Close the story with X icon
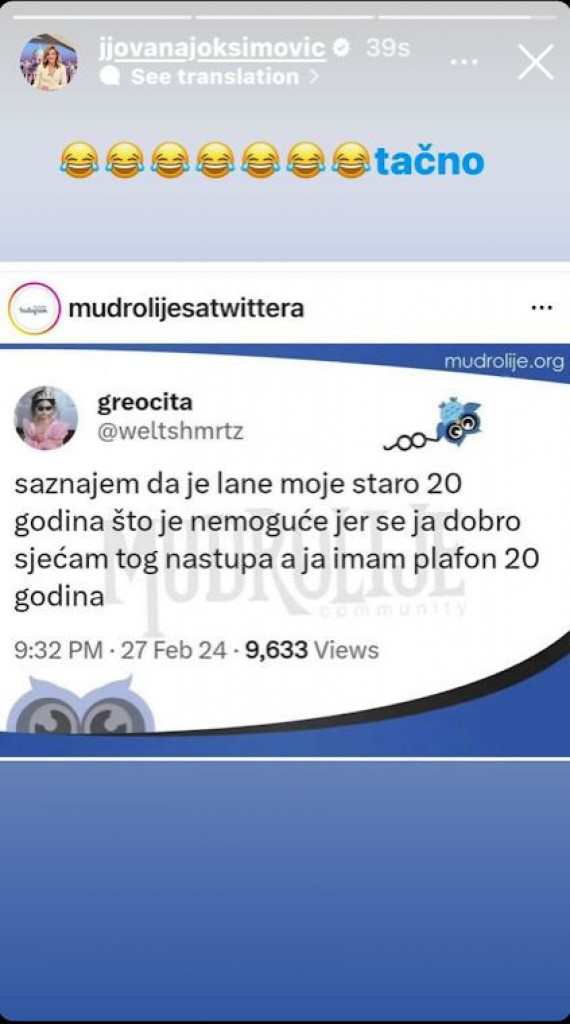Screen dimensions: 570x1024 535,63
